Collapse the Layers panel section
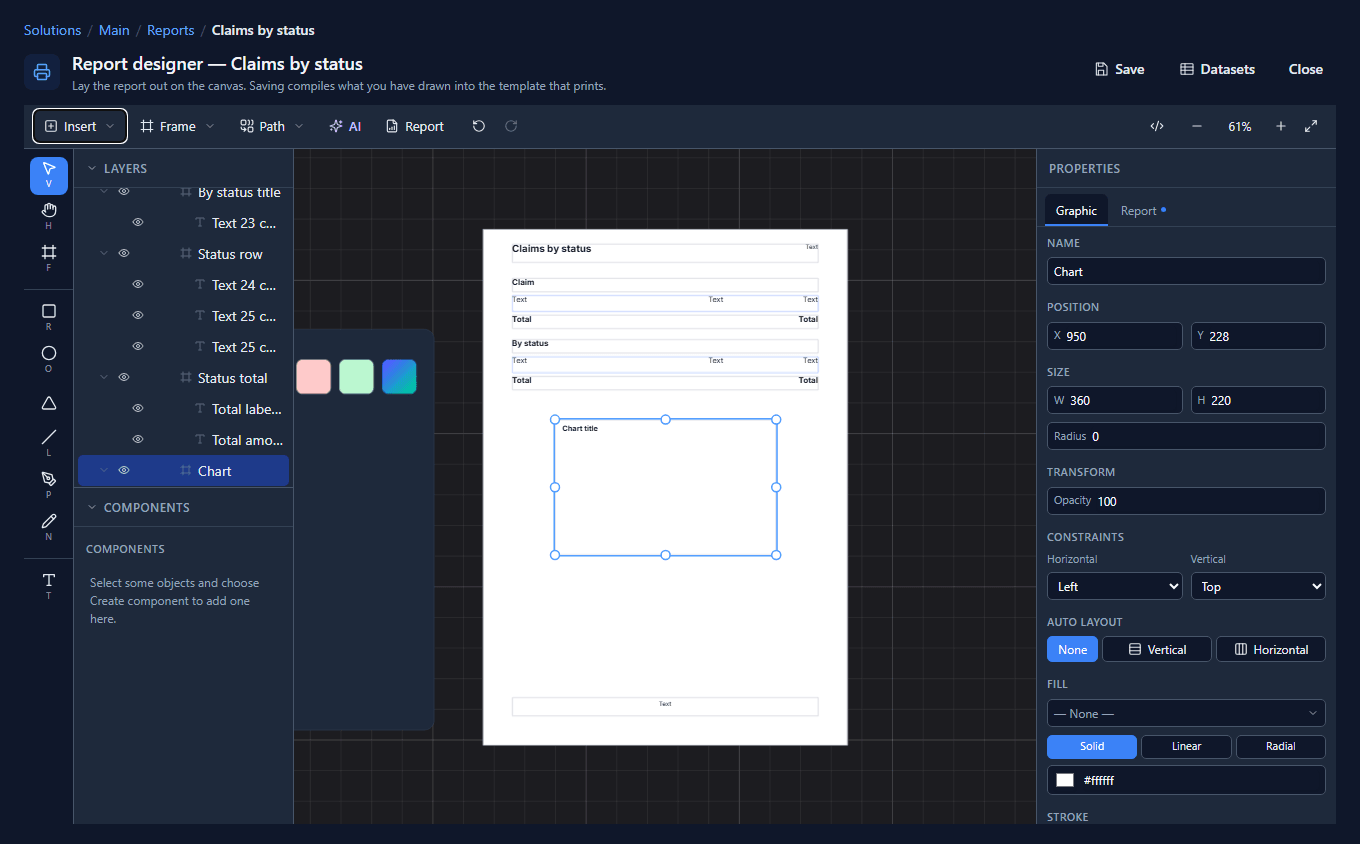The width and height of the screenshot is (1360, 844). tap(92, 169)
